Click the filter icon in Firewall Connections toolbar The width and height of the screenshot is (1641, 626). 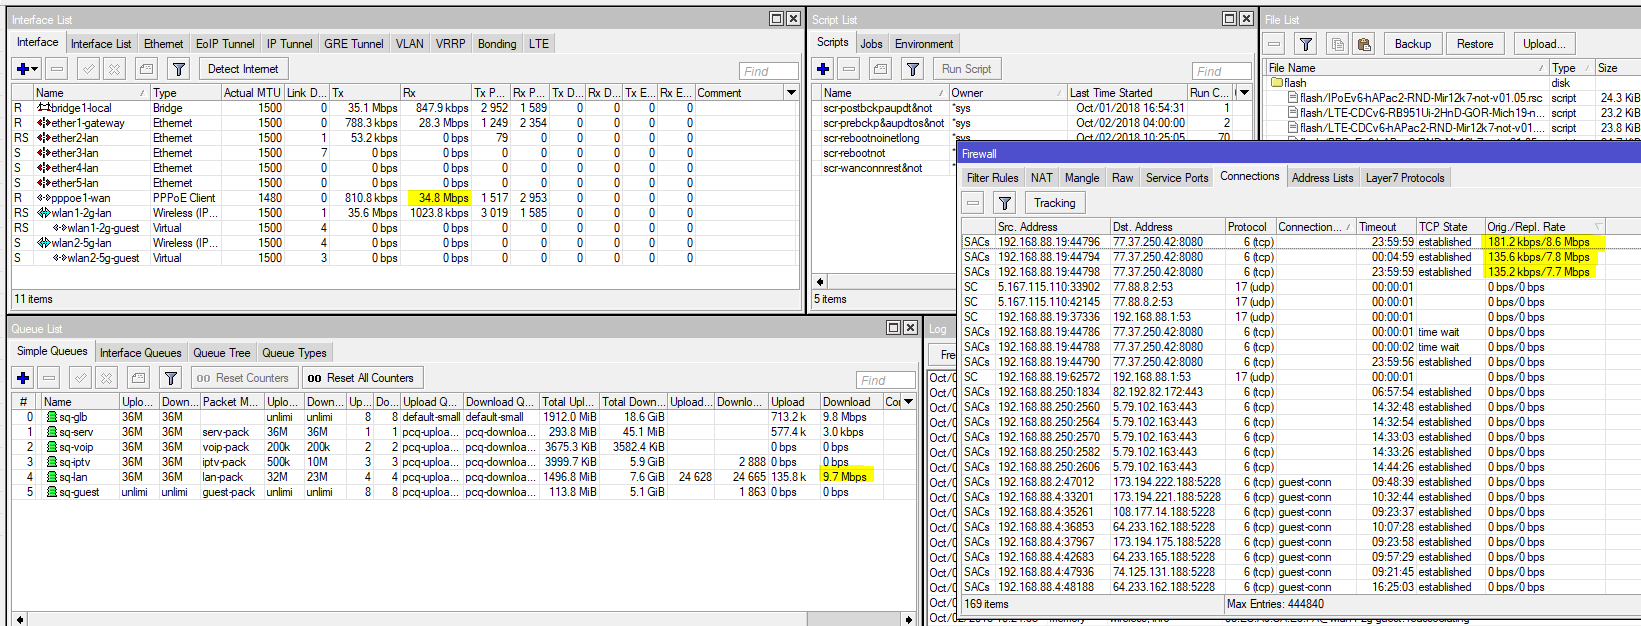[x=1005, y=203]
